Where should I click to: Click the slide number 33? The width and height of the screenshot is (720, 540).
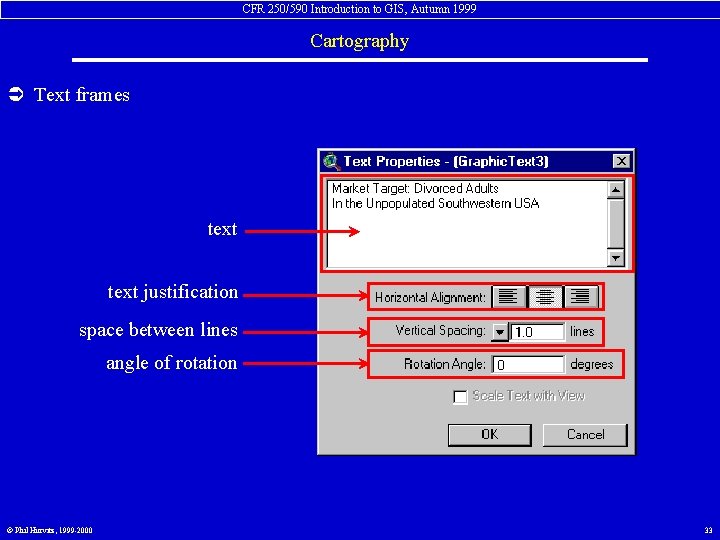[708, 530]
